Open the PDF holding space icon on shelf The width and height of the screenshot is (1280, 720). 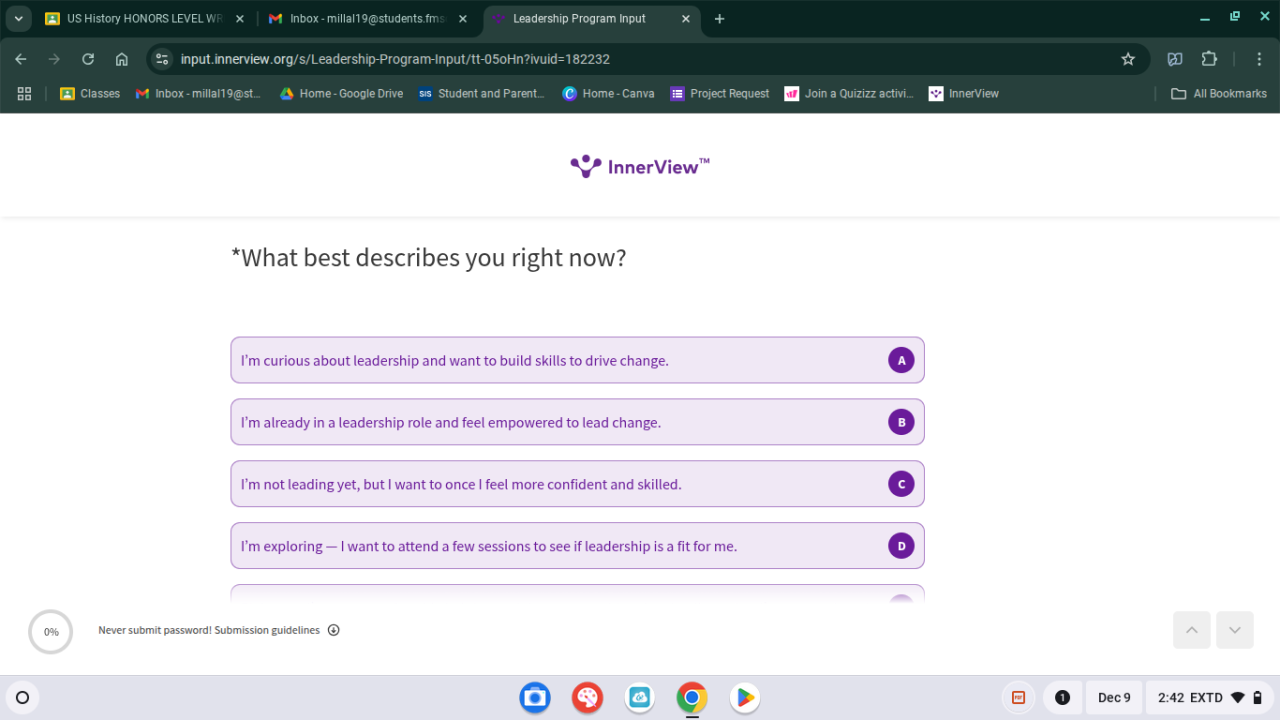click(x=1018, y=697)
